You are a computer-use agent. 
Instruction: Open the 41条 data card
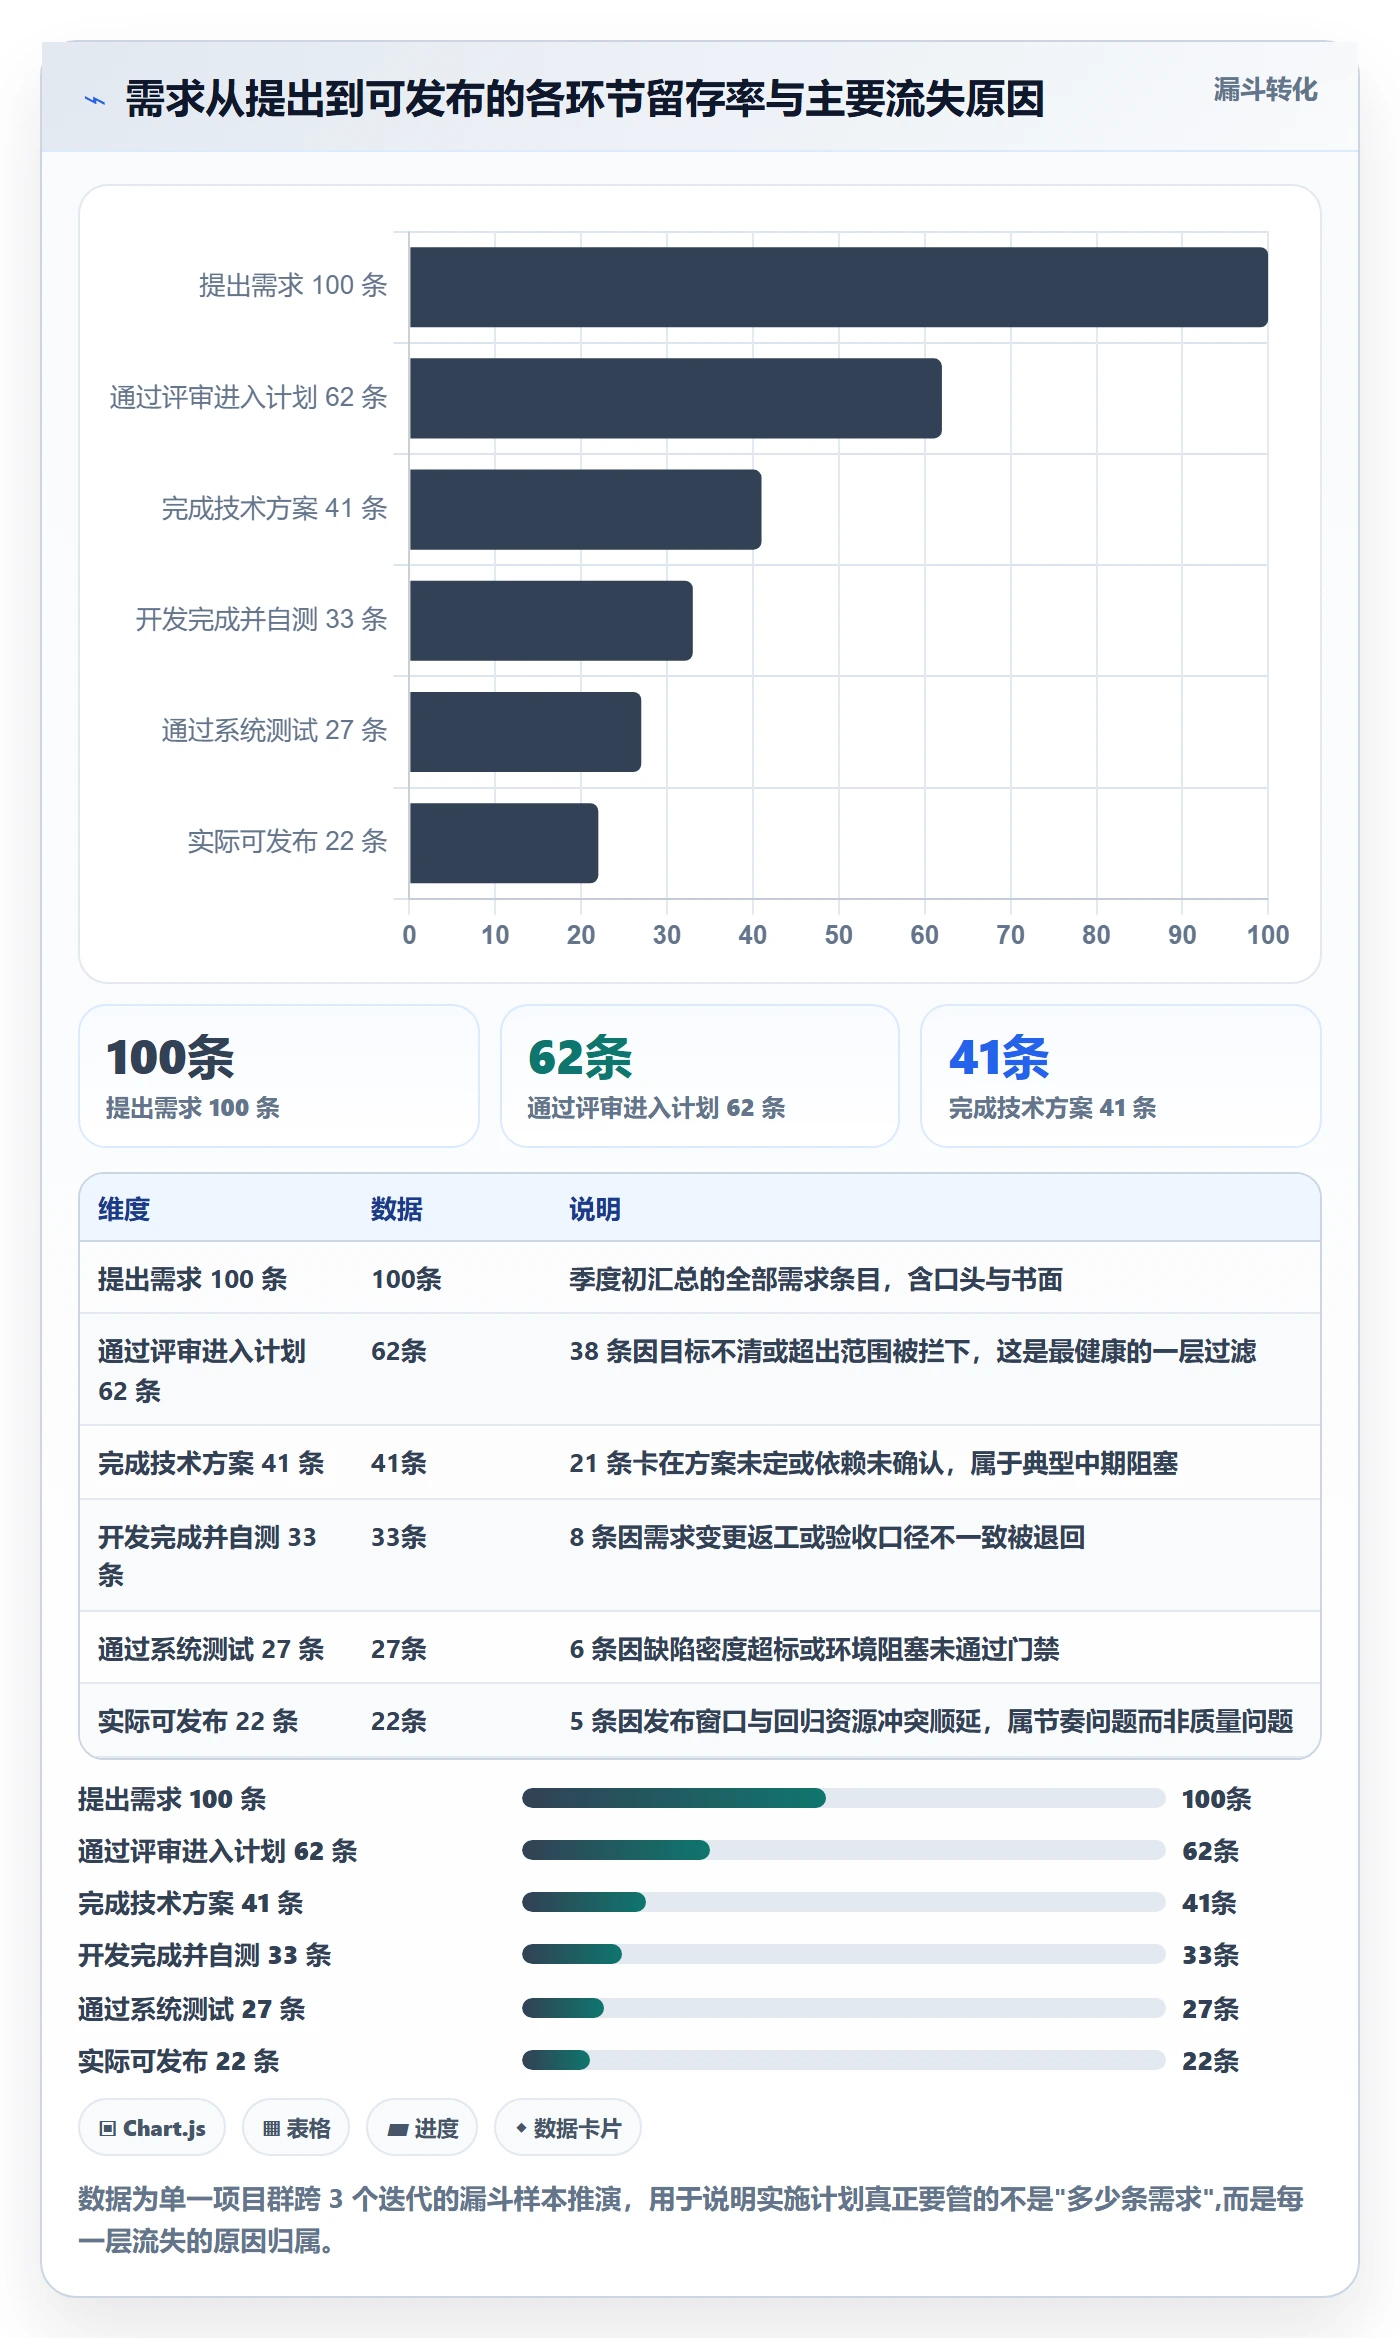(1120, 1076)
